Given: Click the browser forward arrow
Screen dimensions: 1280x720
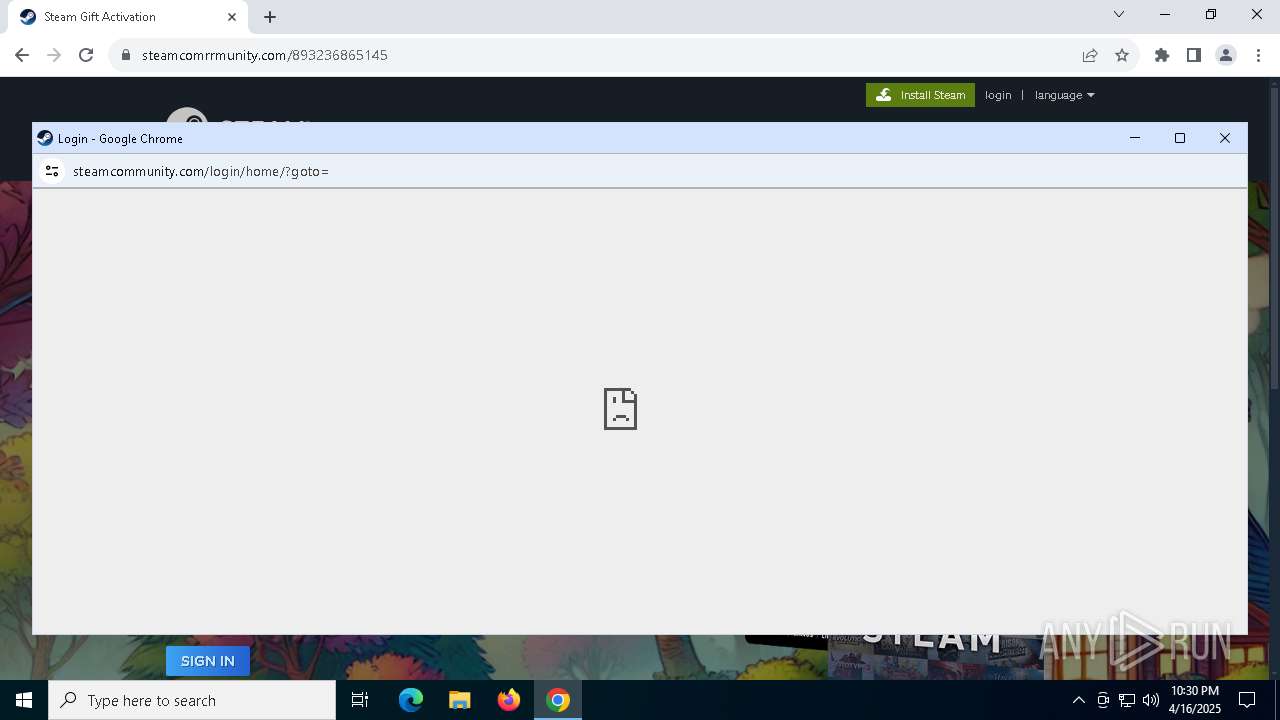Looking at the screenshot, I should [x=54, y=55].
